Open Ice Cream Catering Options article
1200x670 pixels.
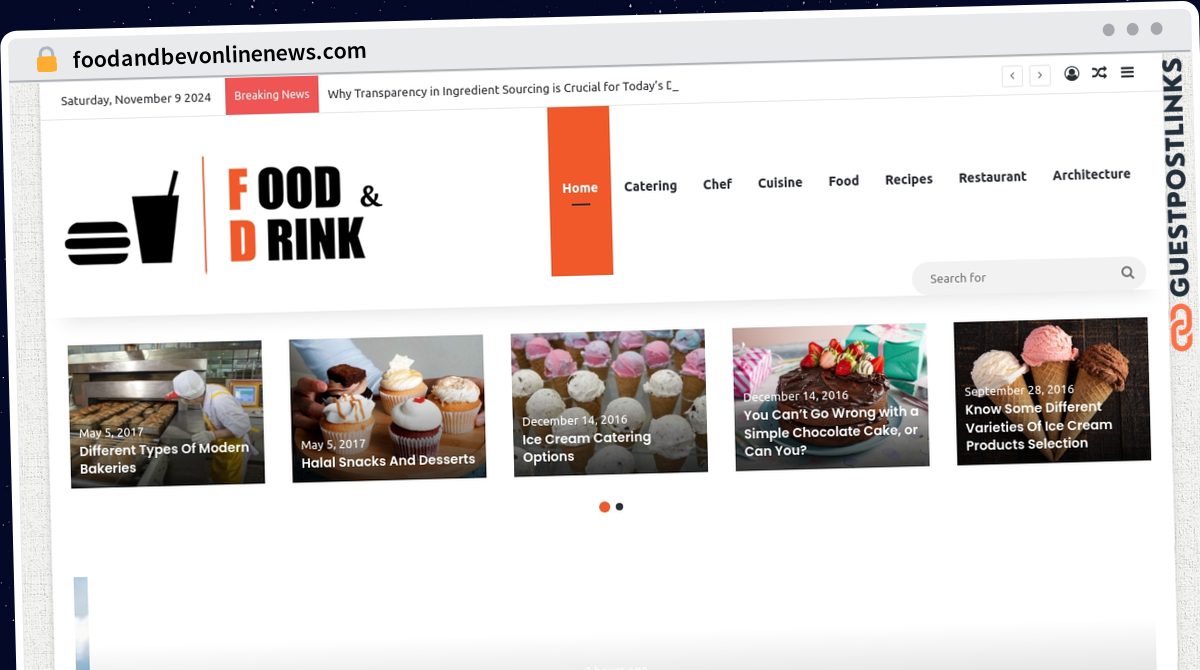pyautogui.click(x=587, y=447)
